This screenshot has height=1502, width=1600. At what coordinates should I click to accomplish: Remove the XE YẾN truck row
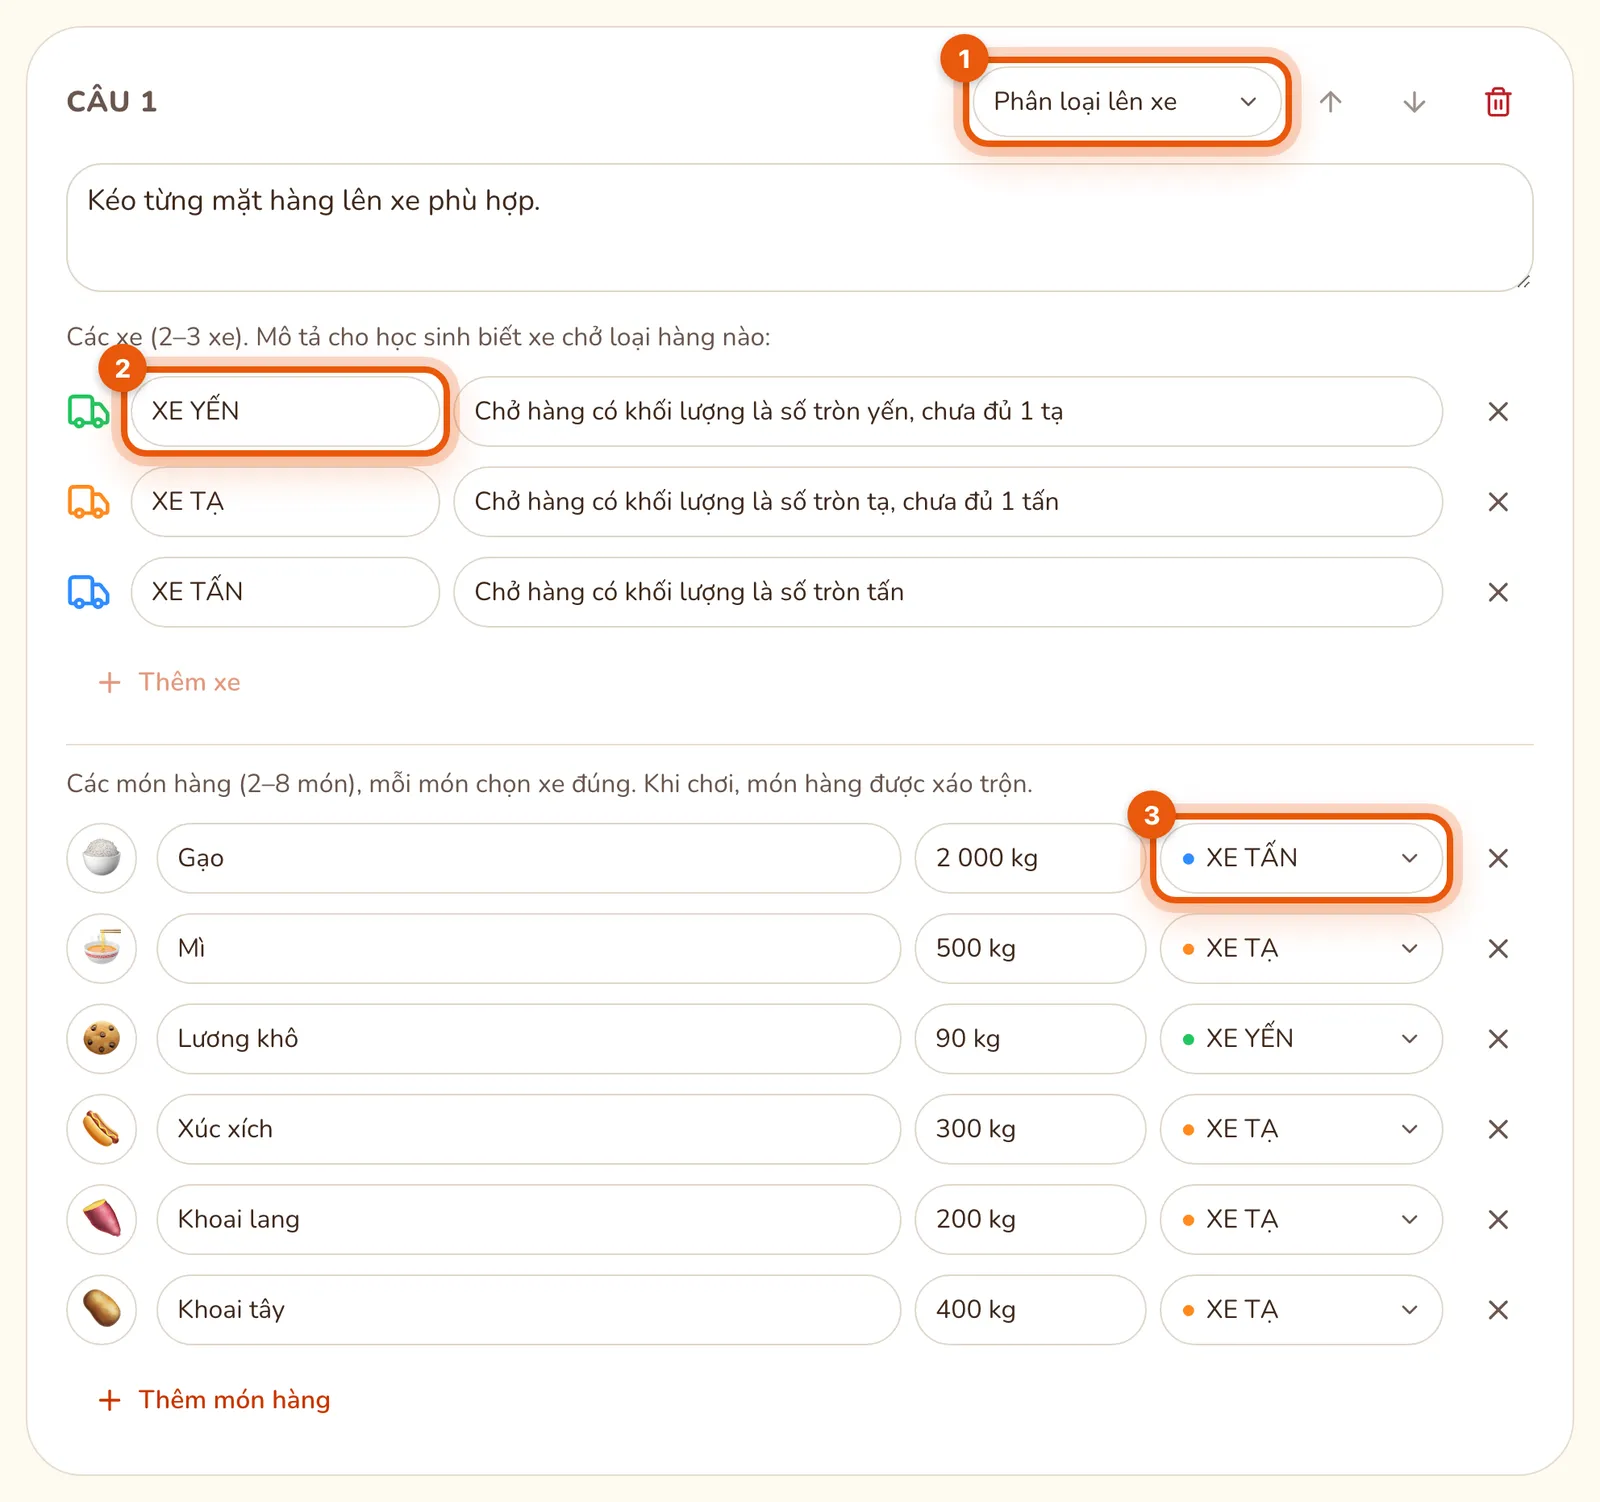1498,412
